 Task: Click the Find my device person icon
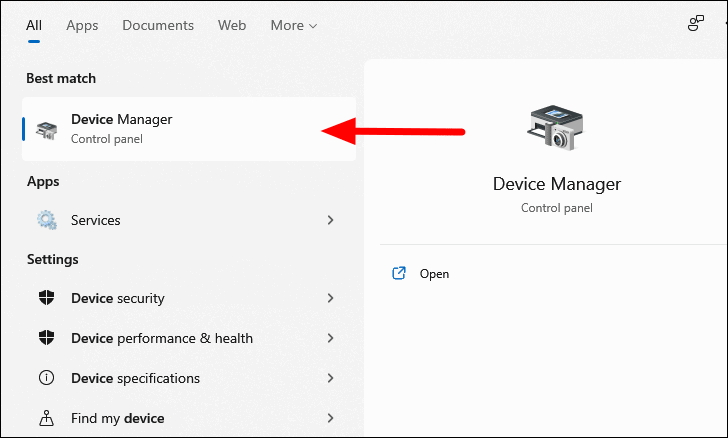pos(46,418)
